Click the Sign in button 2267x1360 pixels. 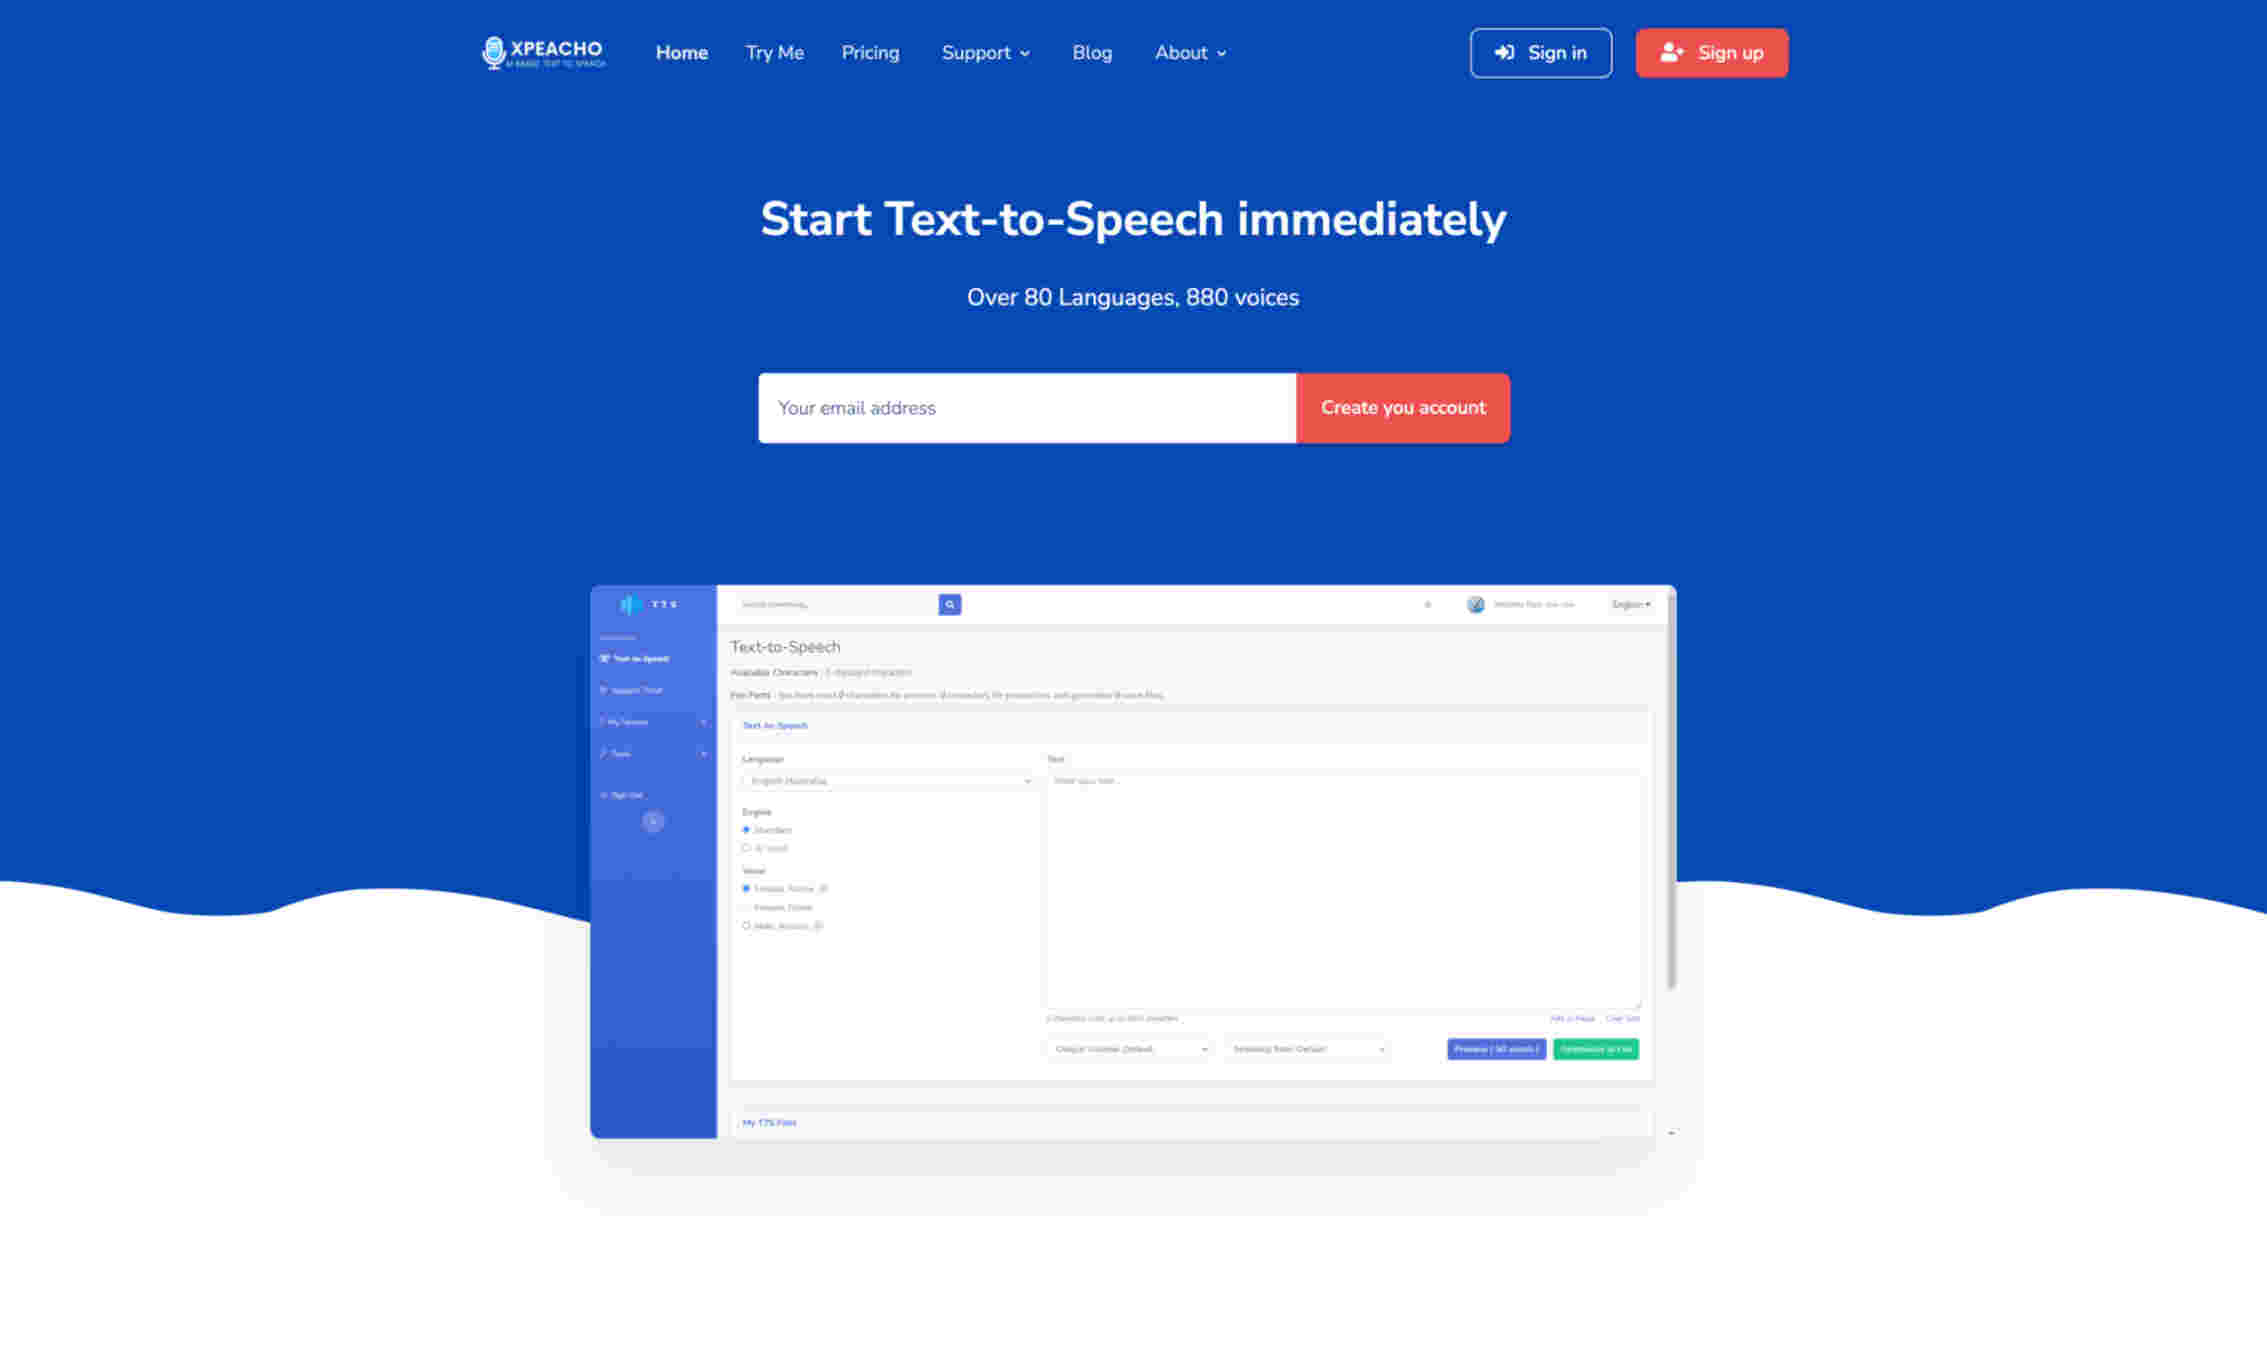[1539, 52]
